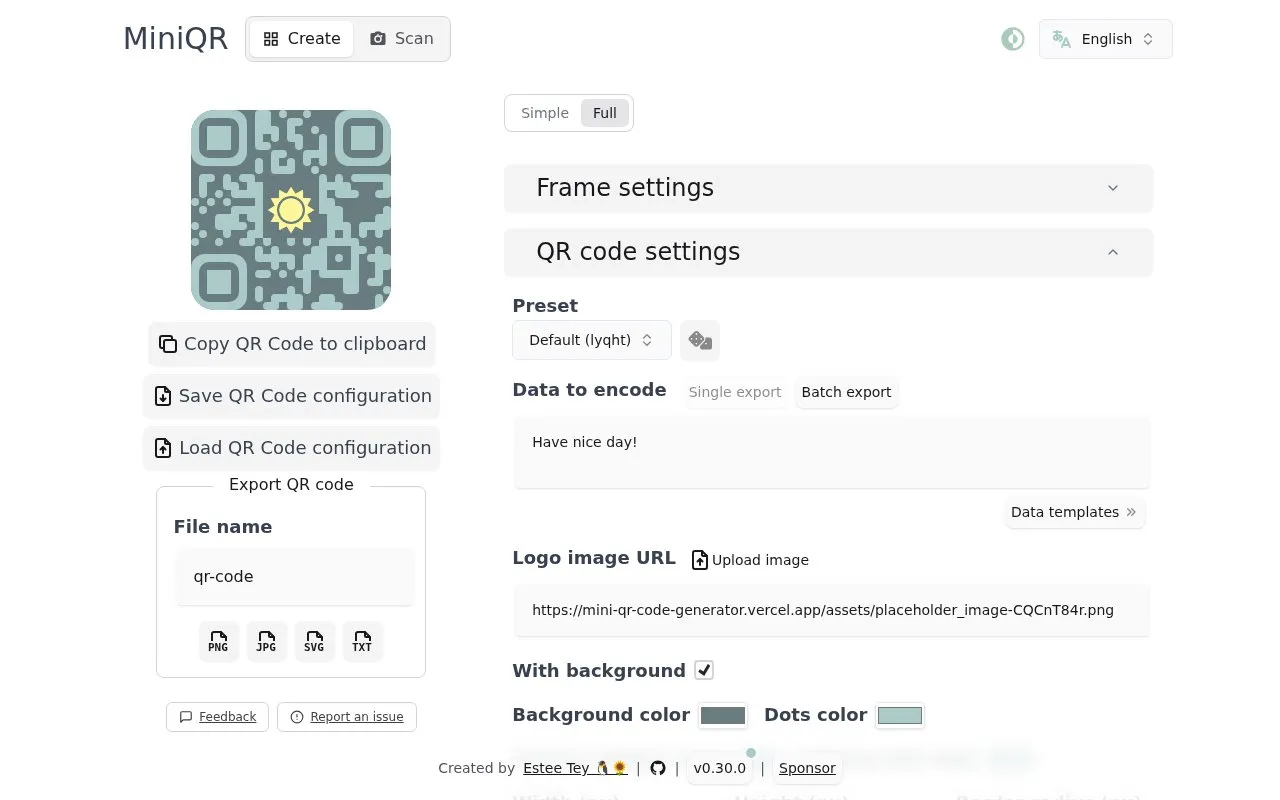Image resolution: width=1280 pixels, height=800 pixels.
Task: Upload a logo image
Action: point(750,560)
